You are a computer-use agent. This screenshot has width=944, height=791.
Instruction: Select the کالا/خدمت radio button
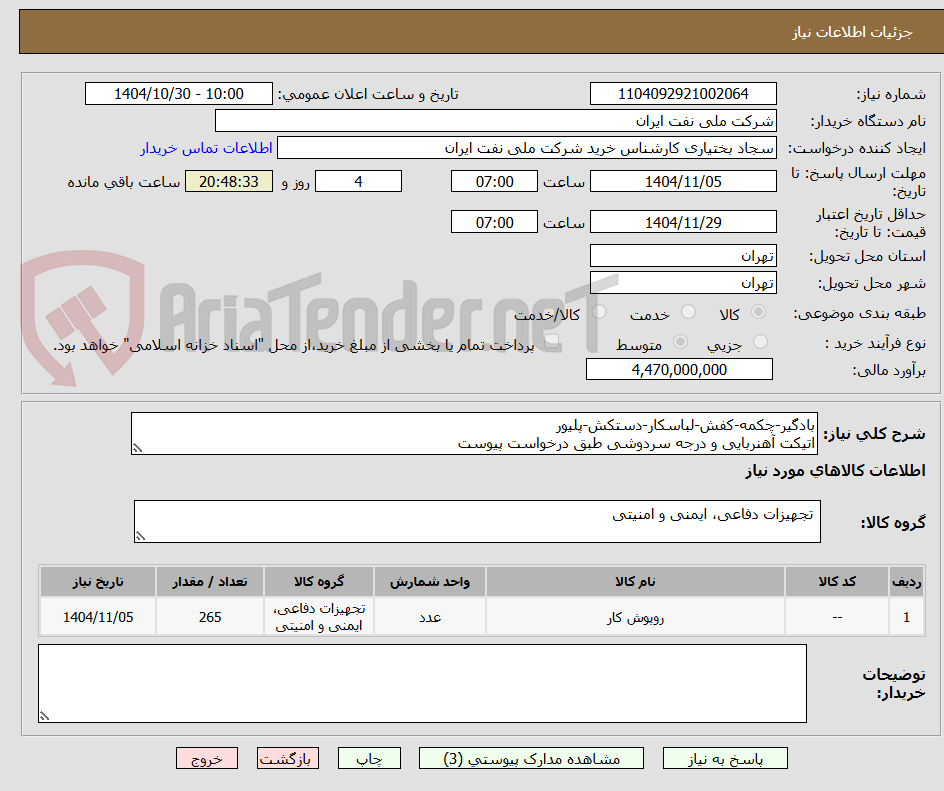(x=599, y=312)
